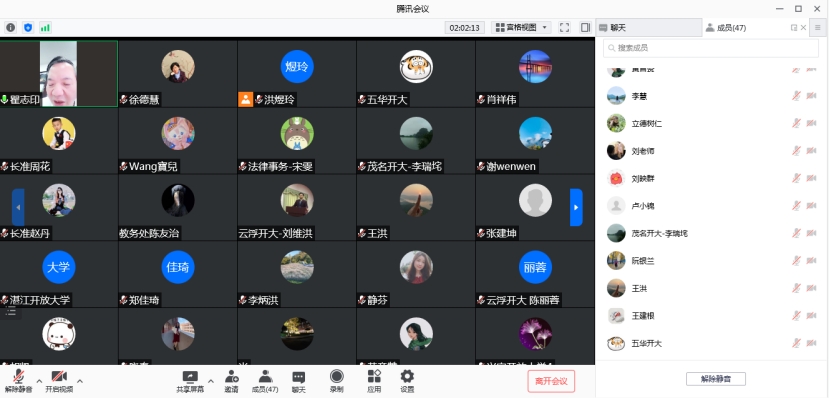Open 设置 settings gear icon
This screenshot has width=830, height=398.
(x=407, y=376)
